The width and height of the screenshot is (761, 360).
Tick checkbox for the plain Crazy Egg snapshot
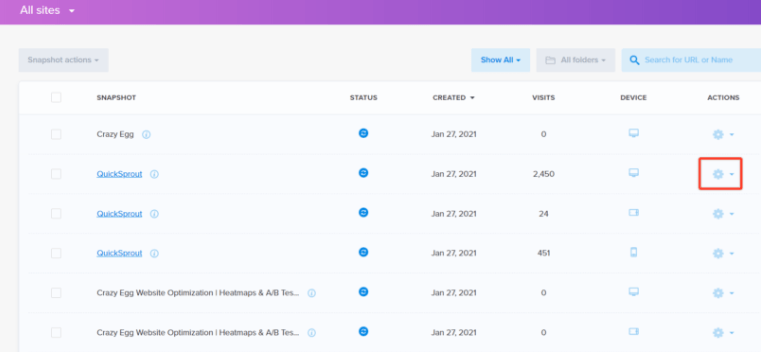[x=56, y=134]
